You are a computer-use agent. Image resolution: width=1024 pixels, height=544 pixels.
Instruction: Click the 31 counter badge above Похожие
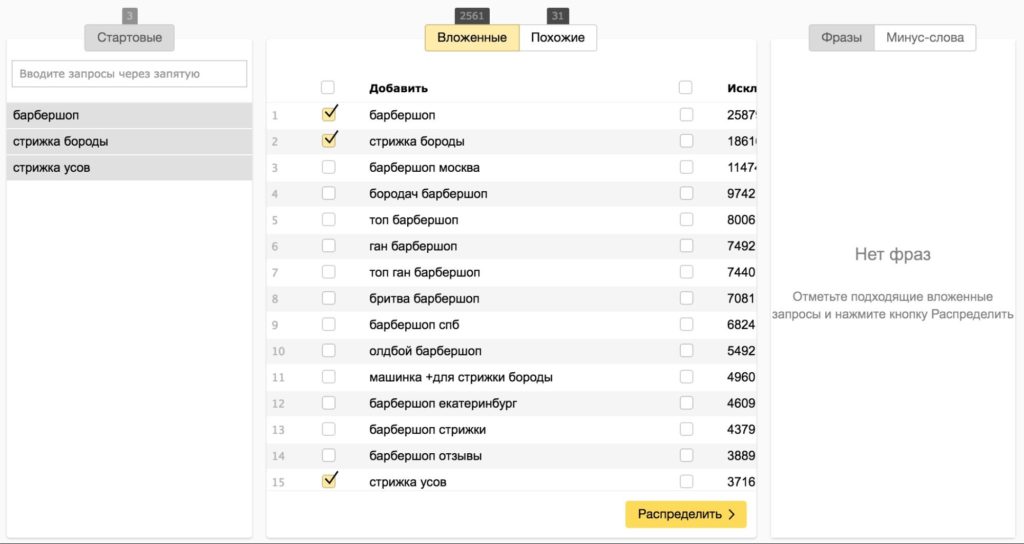pyautogui.click(x=558, y=15)
